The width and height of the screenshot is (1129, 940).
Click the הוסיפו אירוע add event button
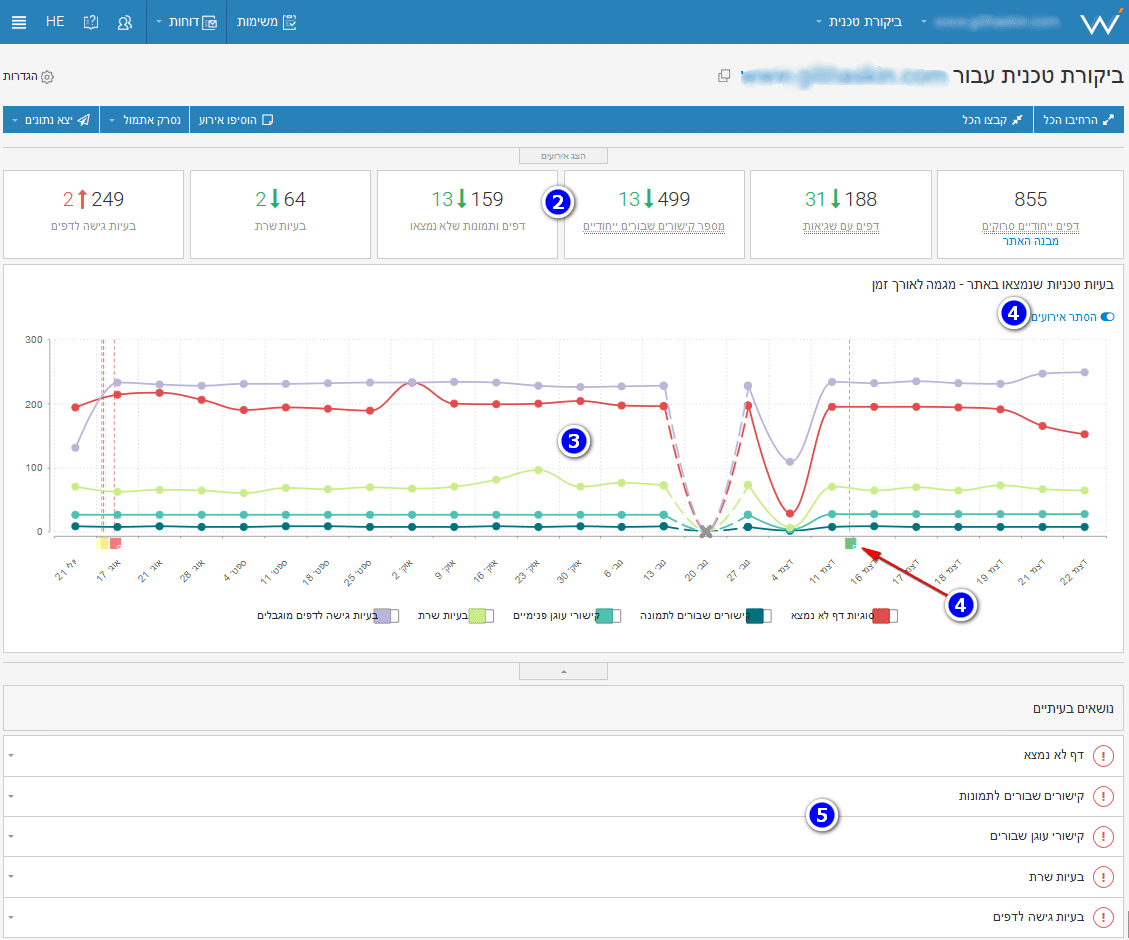click(236, 120)
